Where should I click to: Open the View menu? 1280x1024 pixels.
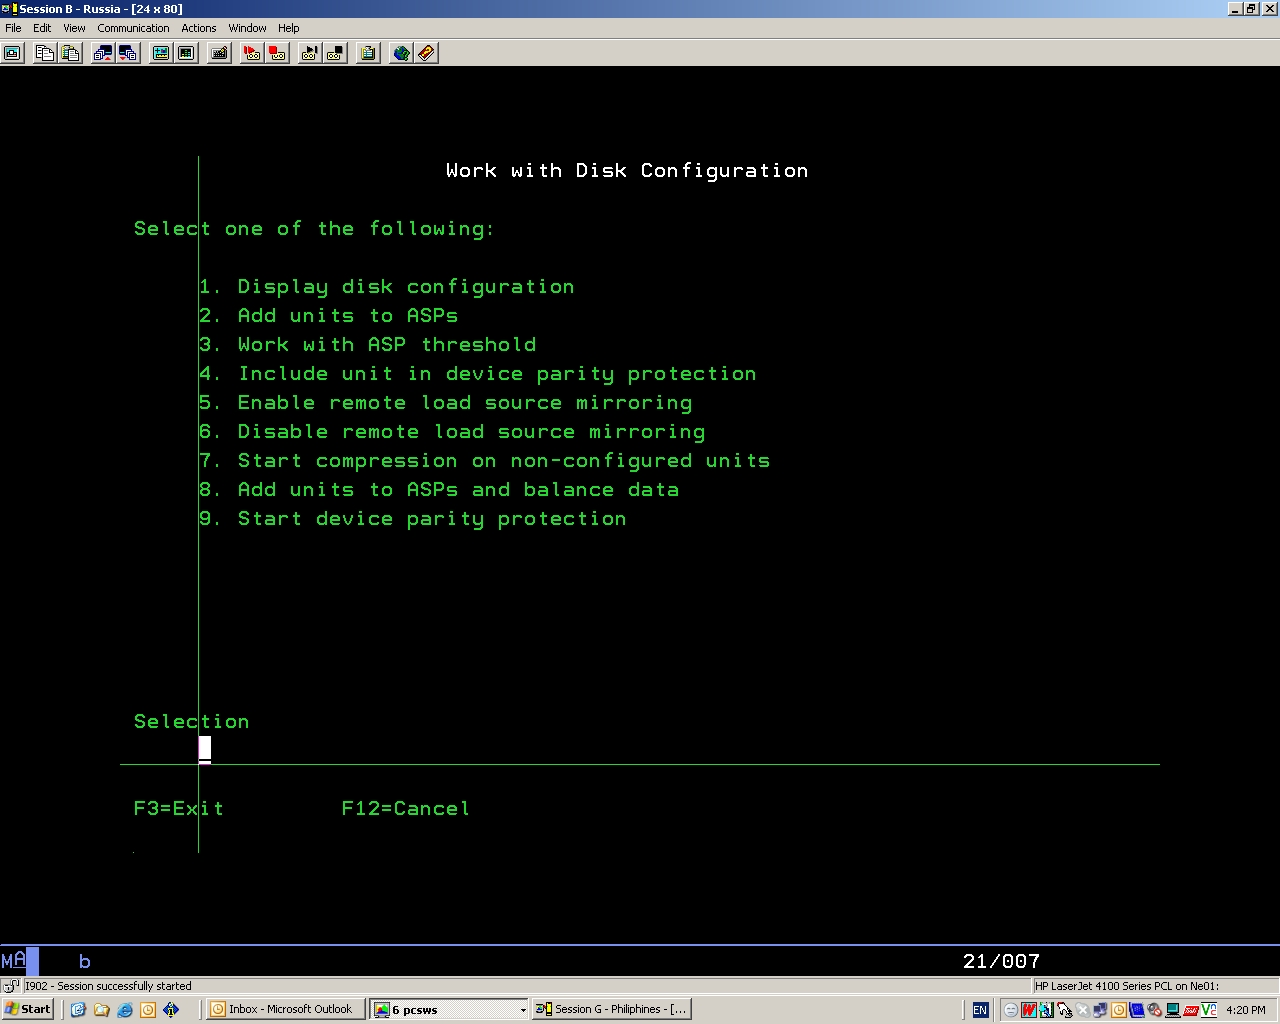(74, 28)
